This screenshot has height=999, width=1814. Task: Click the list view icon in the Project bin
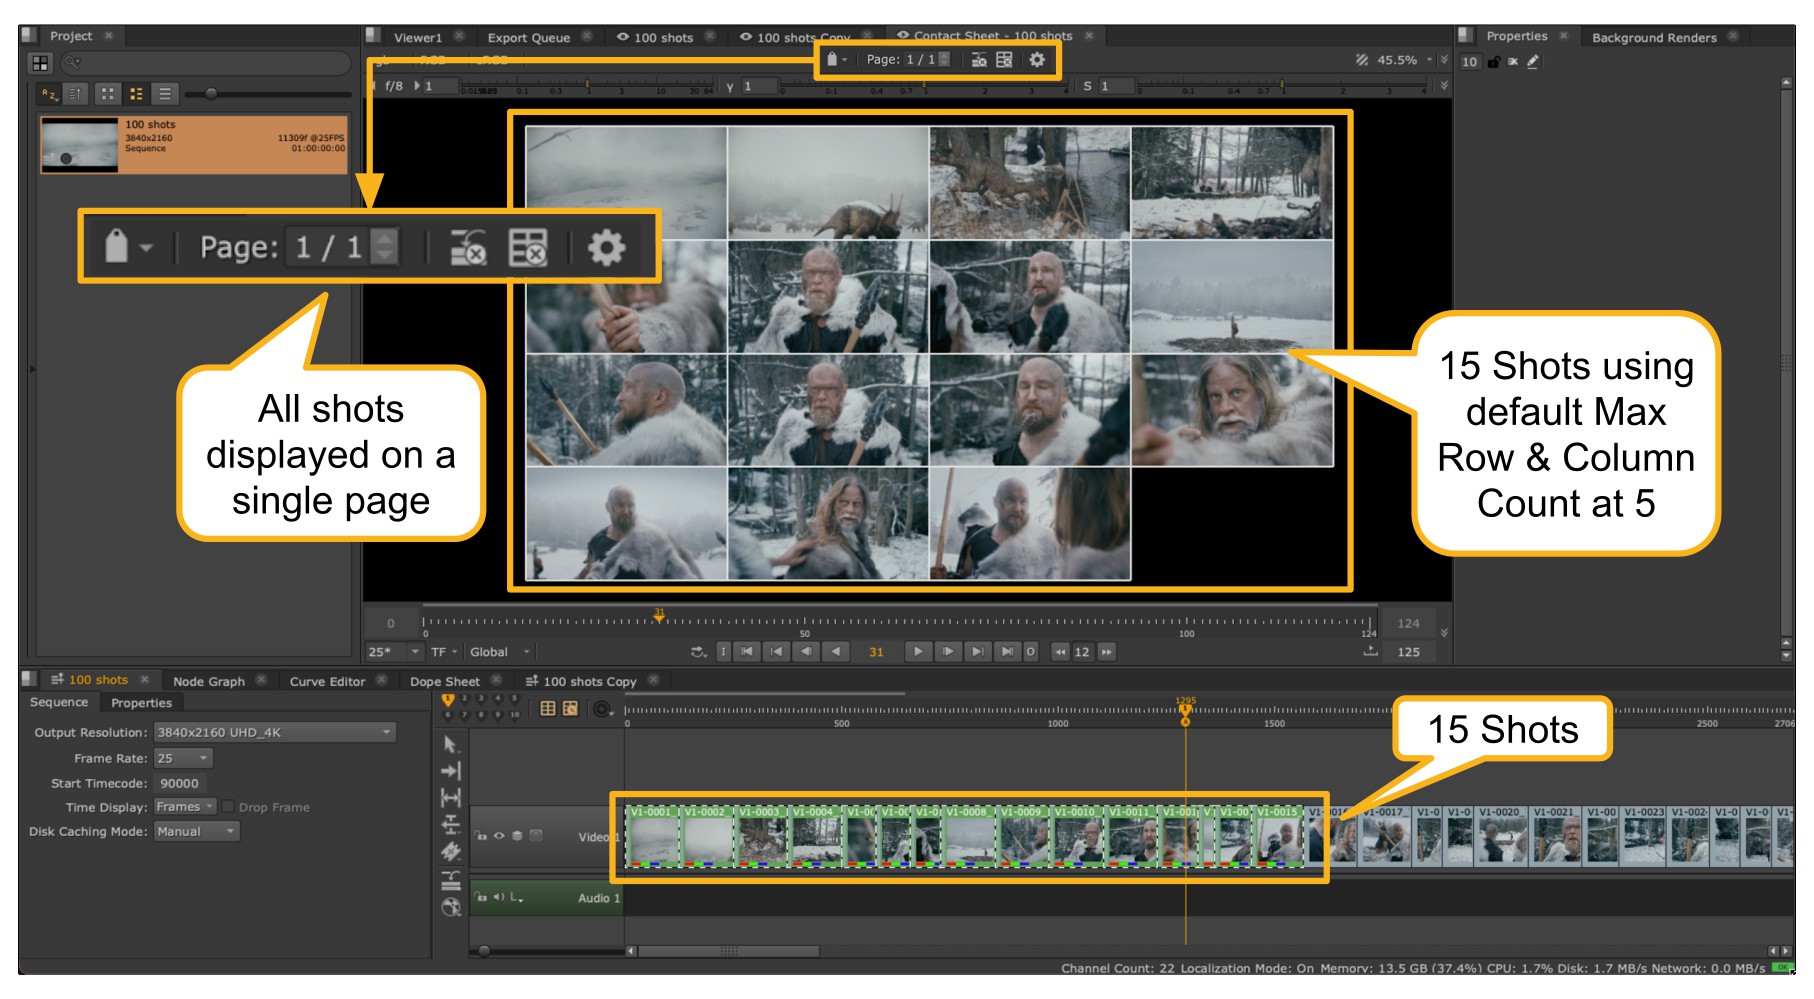click(164, 95)
